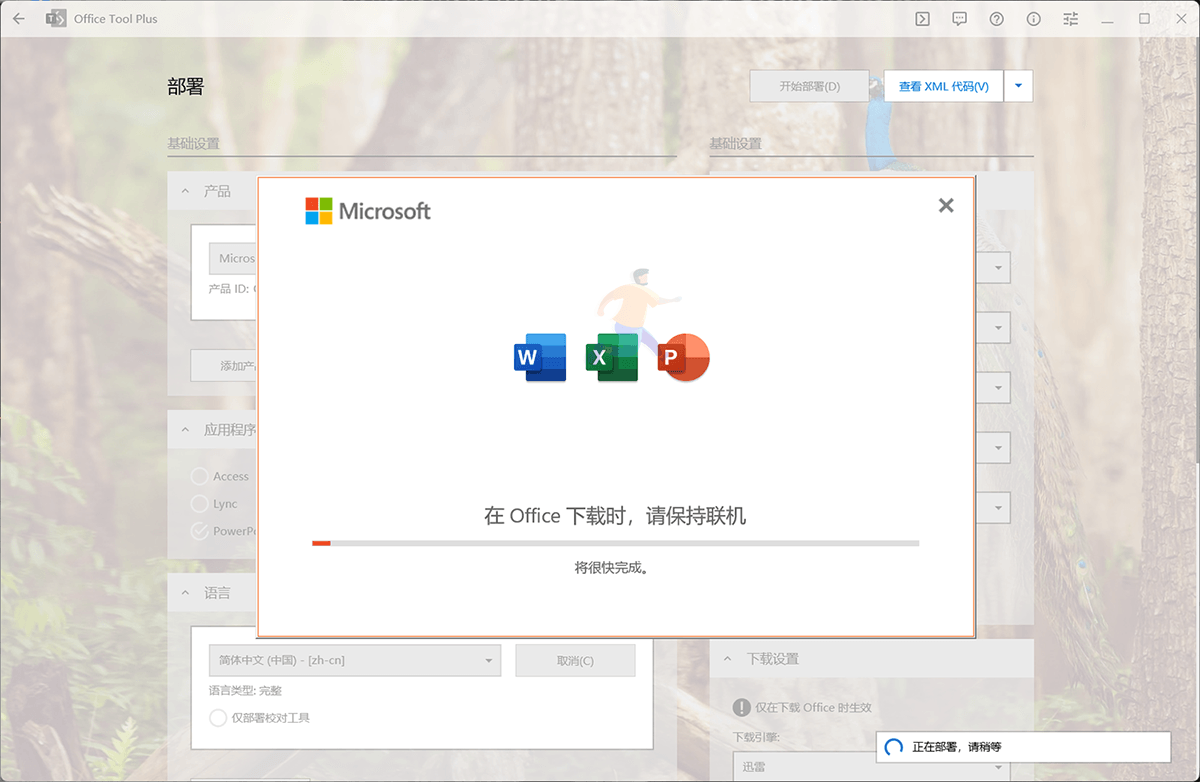Open the help question mark icon

(x=997, y=18)
